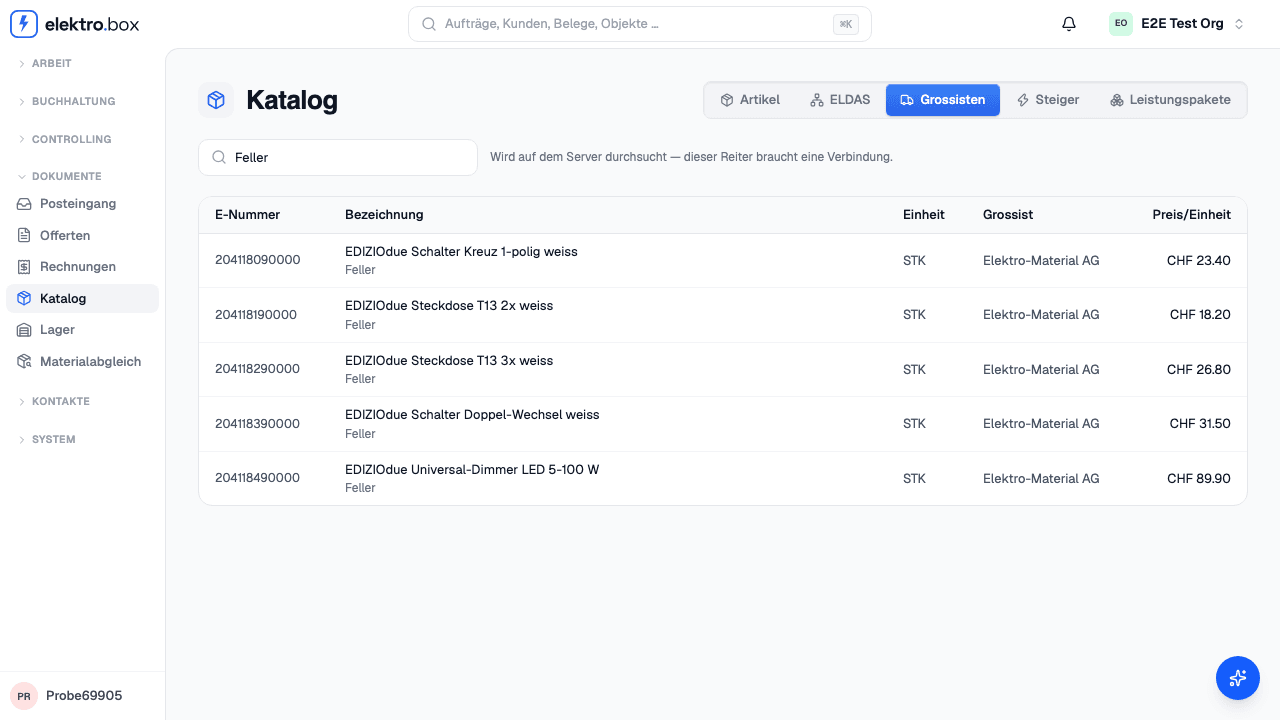1280x720 pixels.
Task: Expand the CONTROLLING sidebar section
Action: tap(82, 139)
